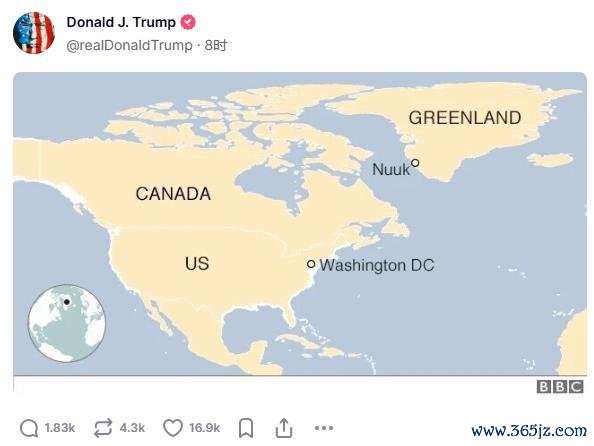Open Donald J. Trump profile name
The image size is (594, 446).
[121, 22]
